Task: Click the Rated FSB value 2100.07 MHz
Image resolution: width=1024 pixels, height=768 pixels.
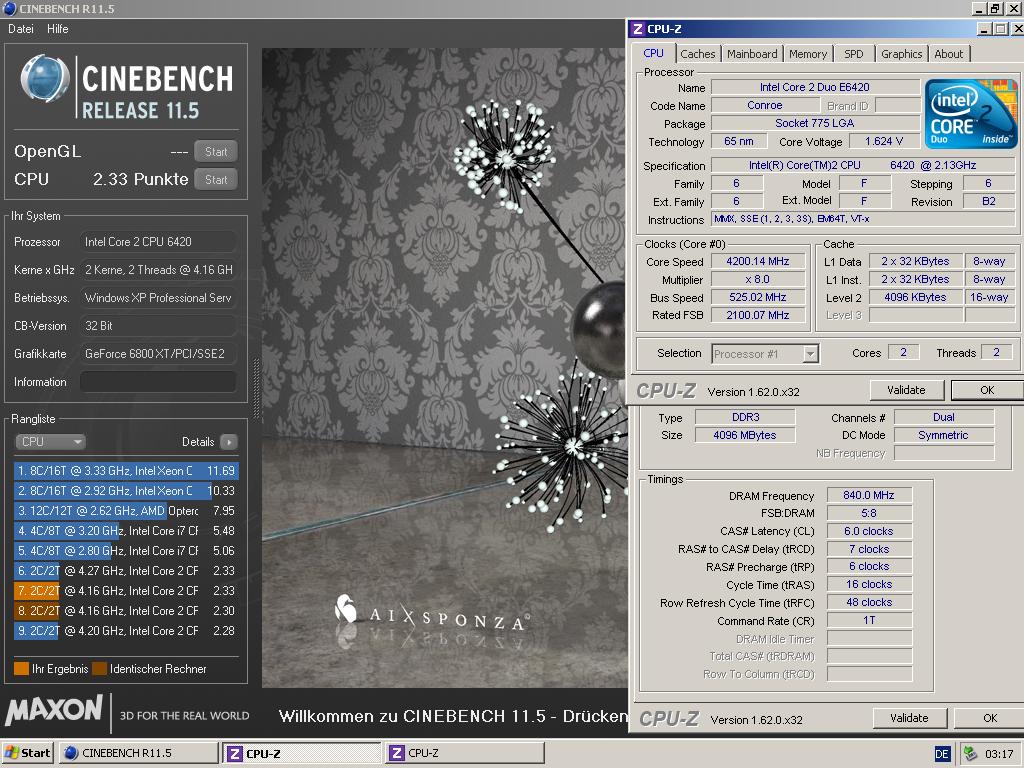Action: pos(758,315)
